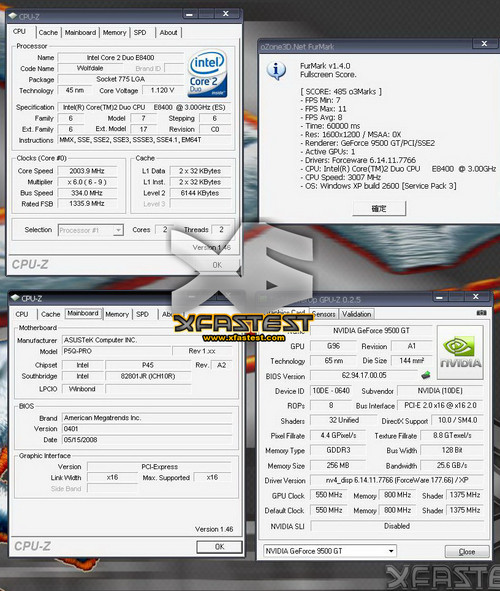Click the Driver Version field nv4_disp 6.14.11.7766
This screenshot has width=500, height=591.
pyautogui.click(x=397, y=480)
